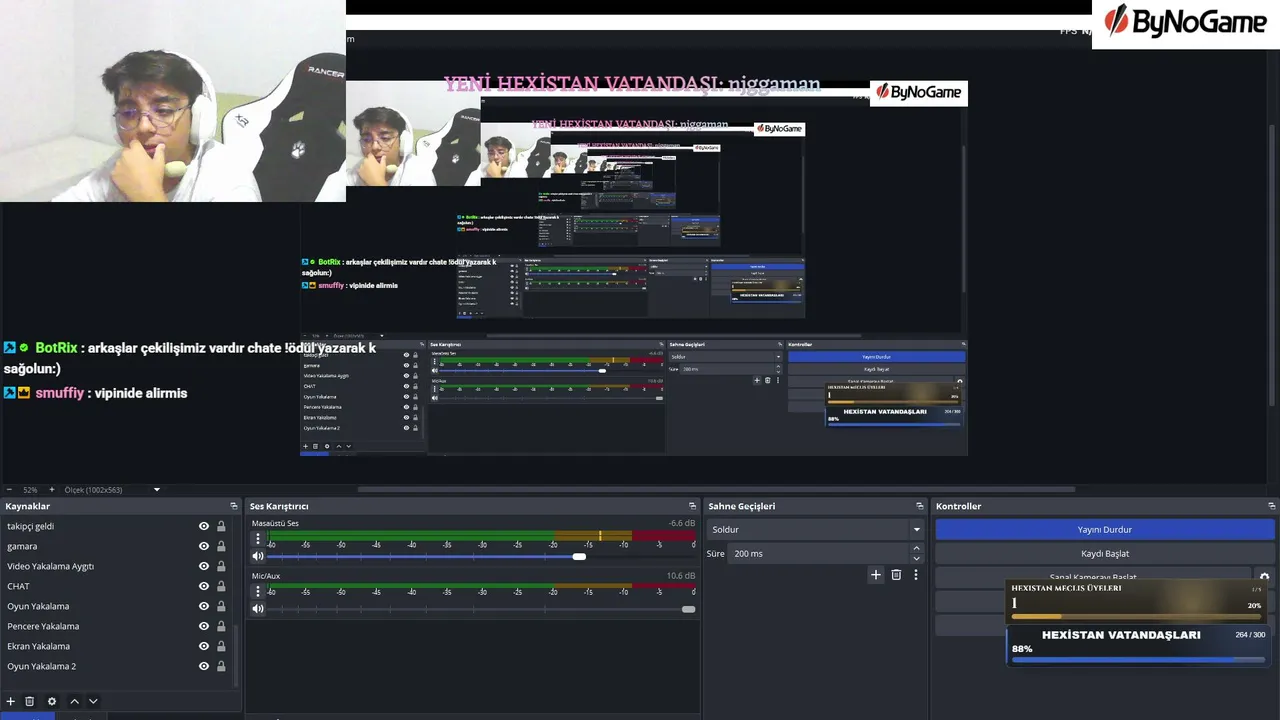Select the CHAT source row
The height and width of the screenshot is (720, 1280).
(x=118, y=586)
